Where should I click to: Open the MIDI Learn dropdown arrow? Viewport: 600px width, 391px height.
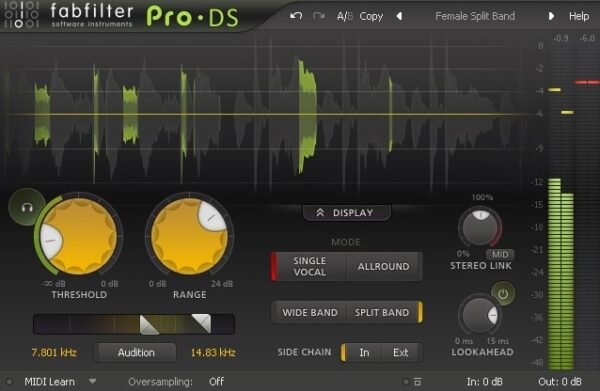[93, 381]
